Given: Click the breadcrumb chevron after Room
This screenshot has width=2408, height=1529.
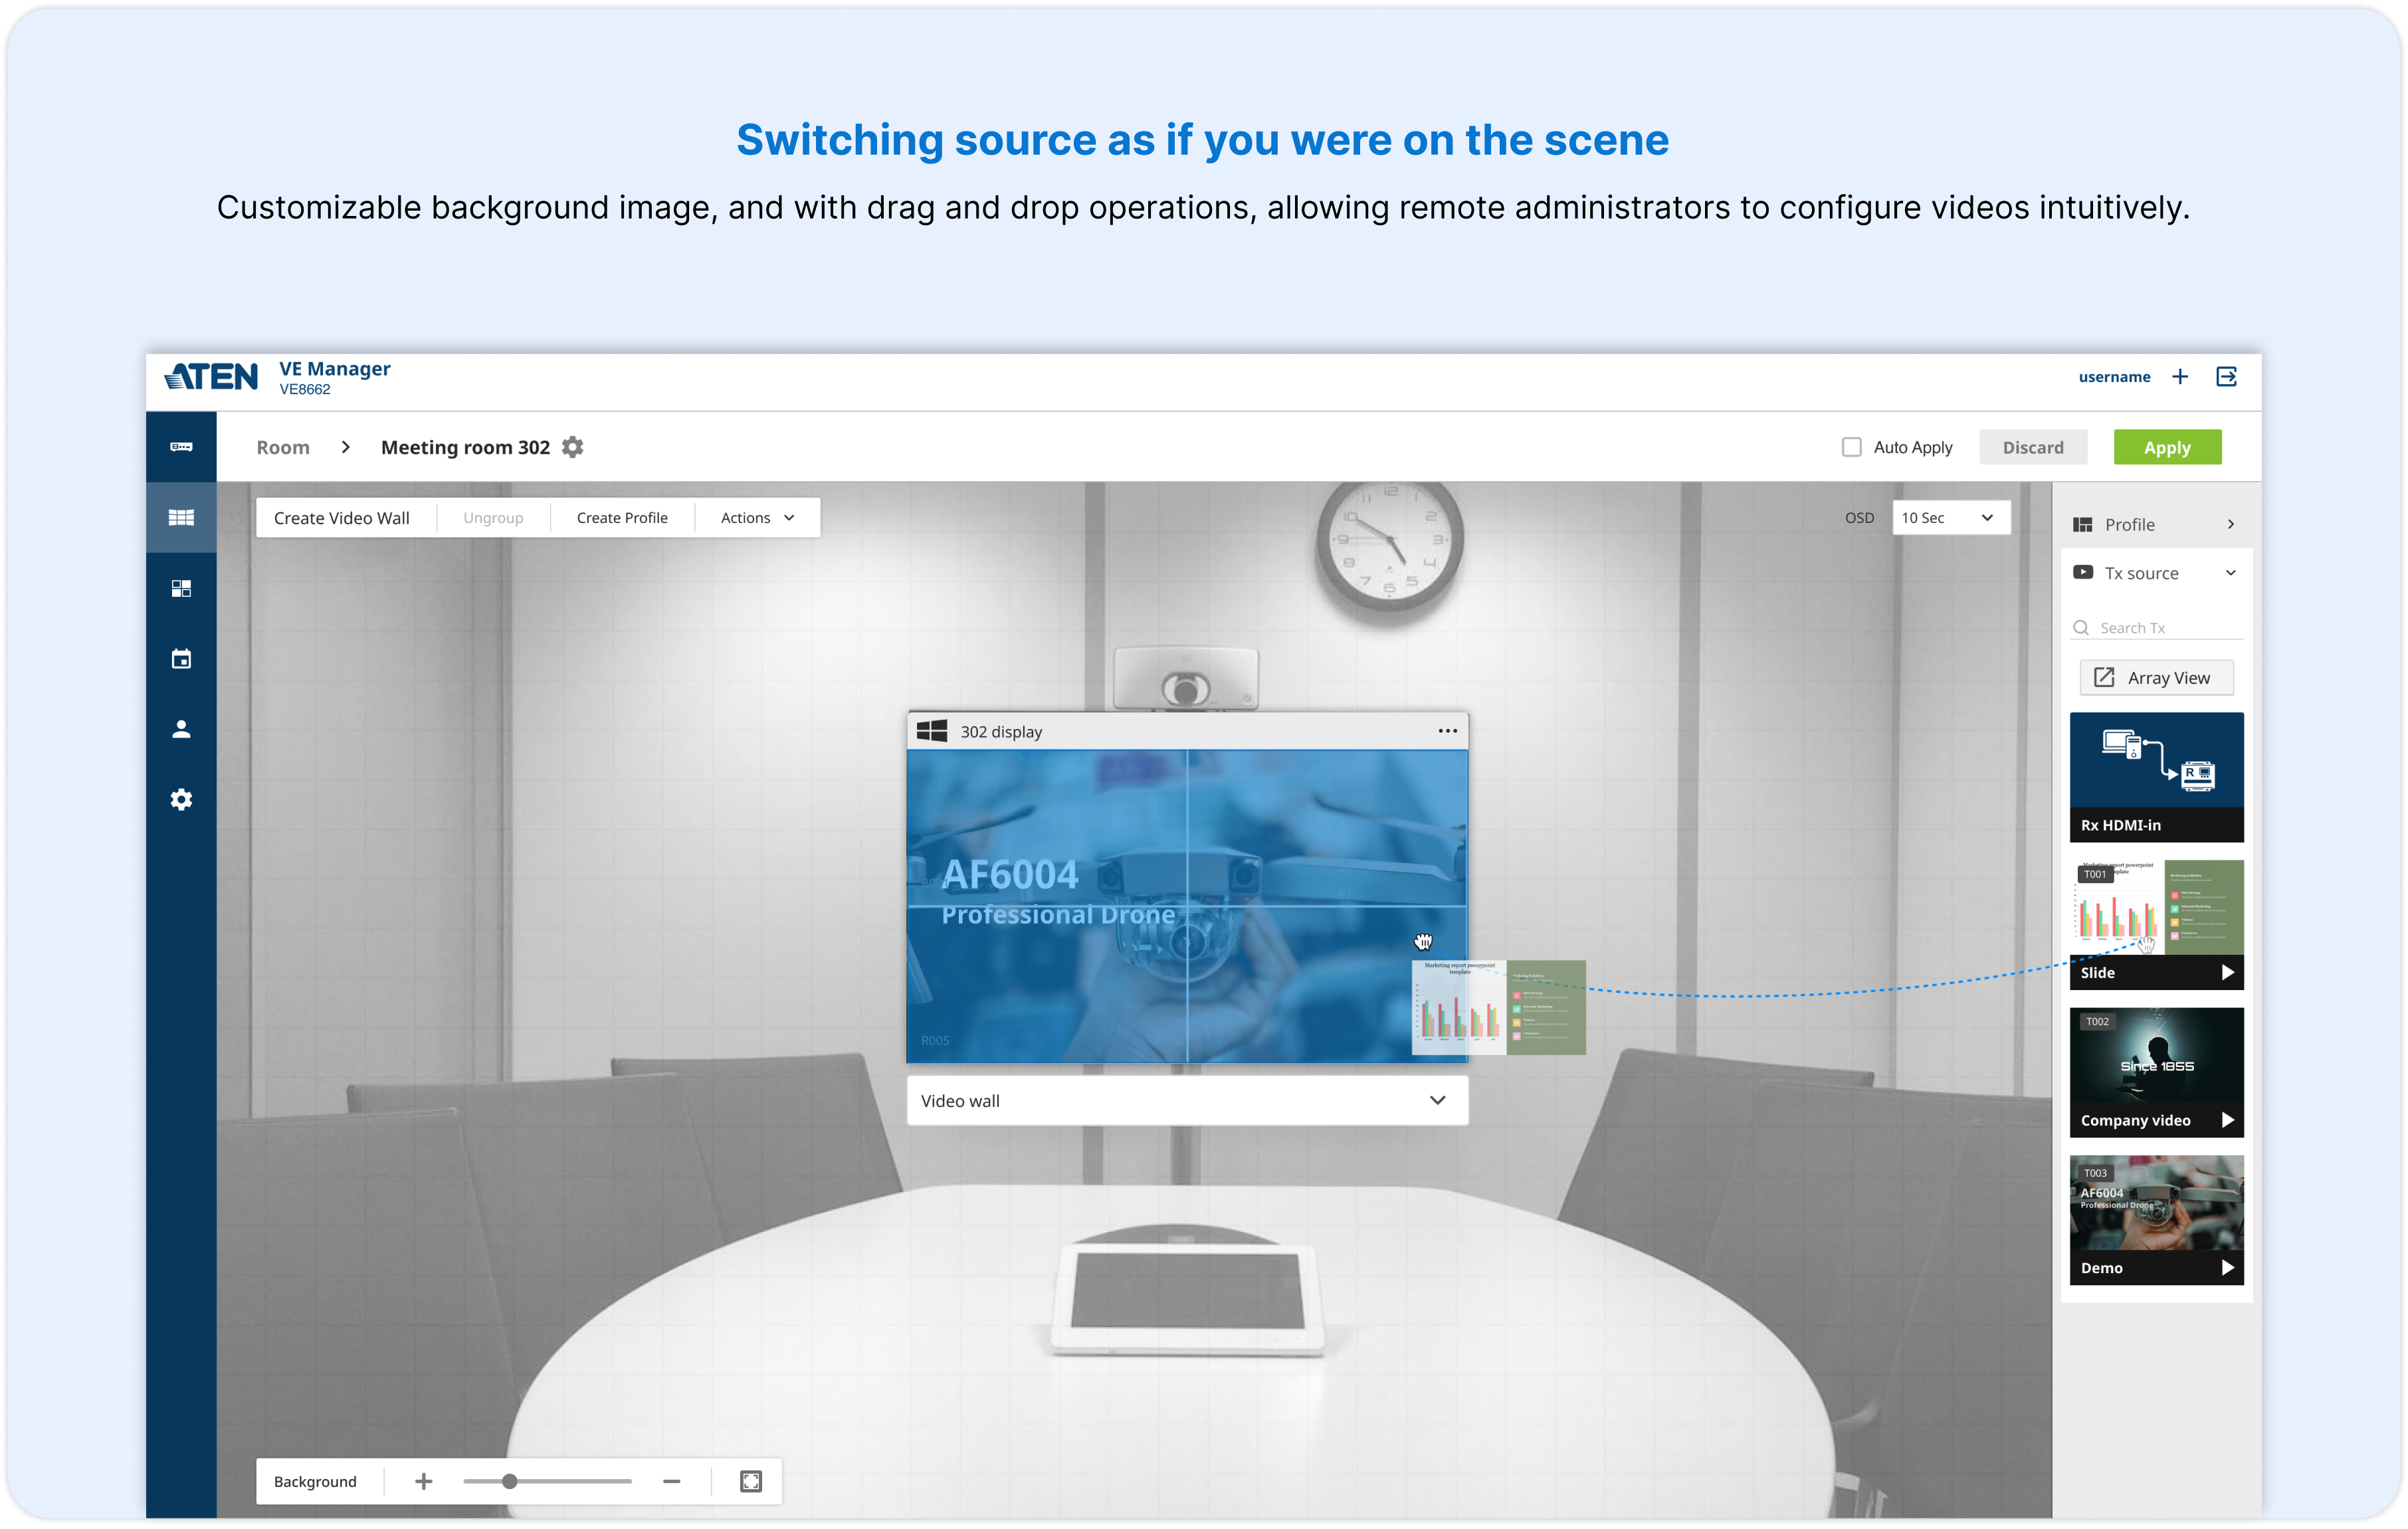Looking at the screenshot, I should tap(346, 447).
